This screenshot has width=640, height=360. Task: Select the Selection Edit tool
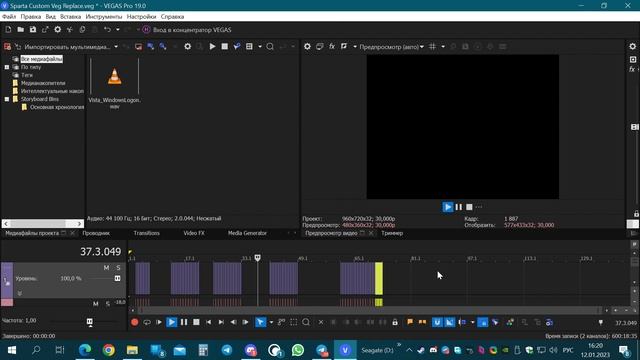click(x=293, y=322)
